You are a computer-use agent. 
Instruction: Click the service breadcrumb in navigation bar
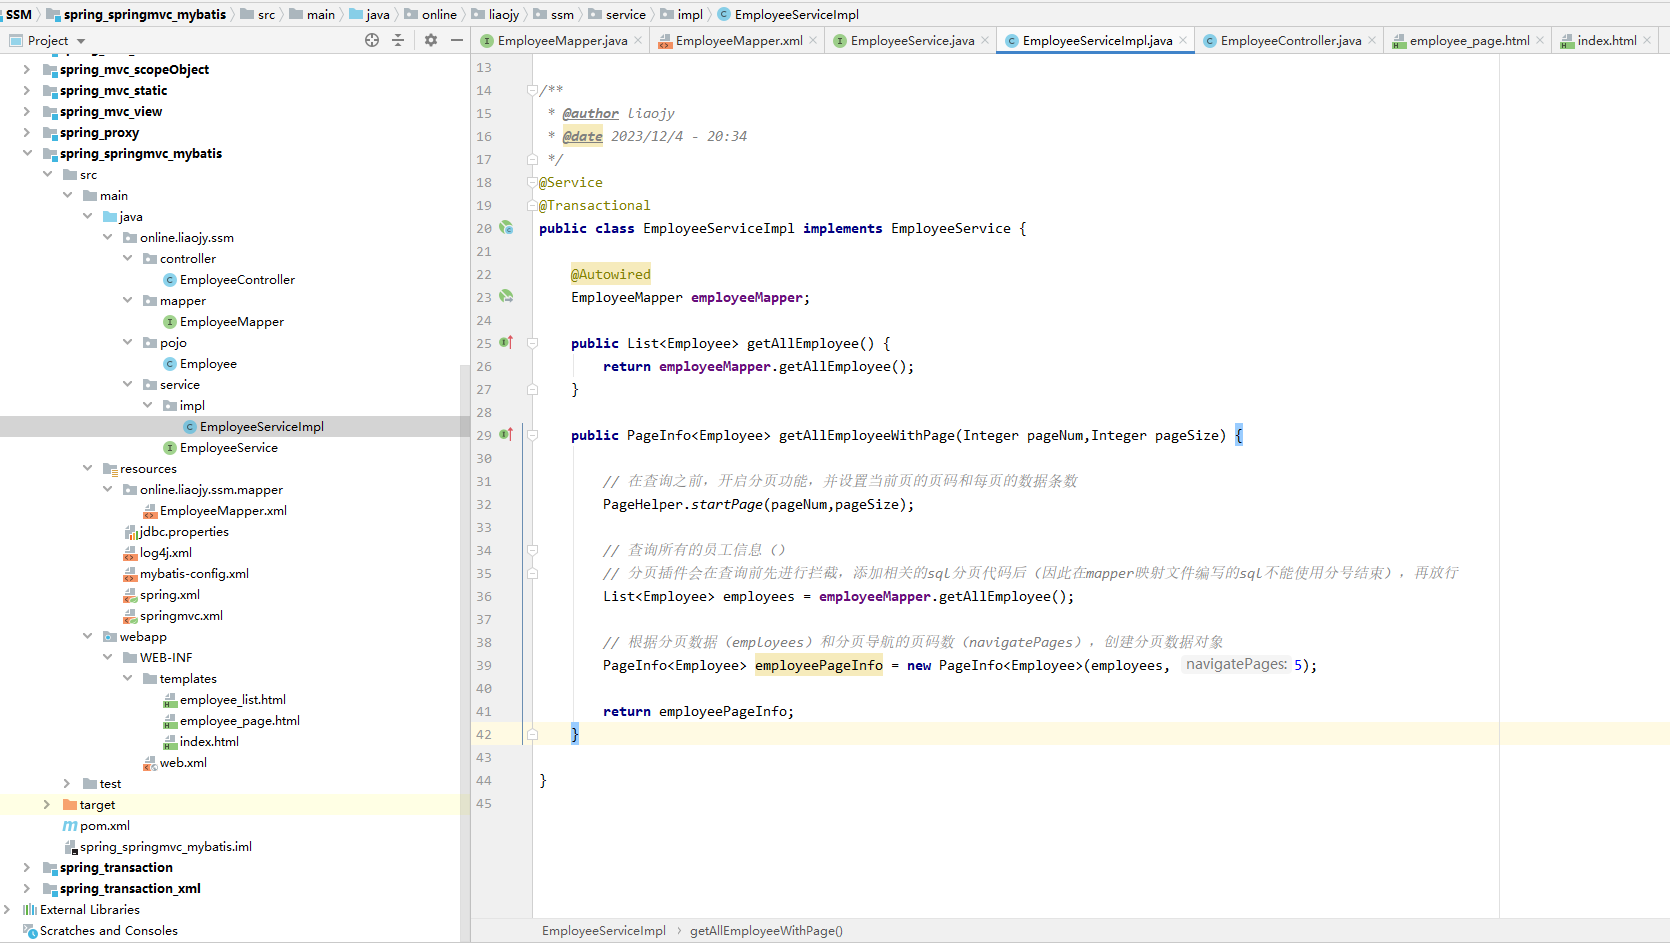click(617, 14)
